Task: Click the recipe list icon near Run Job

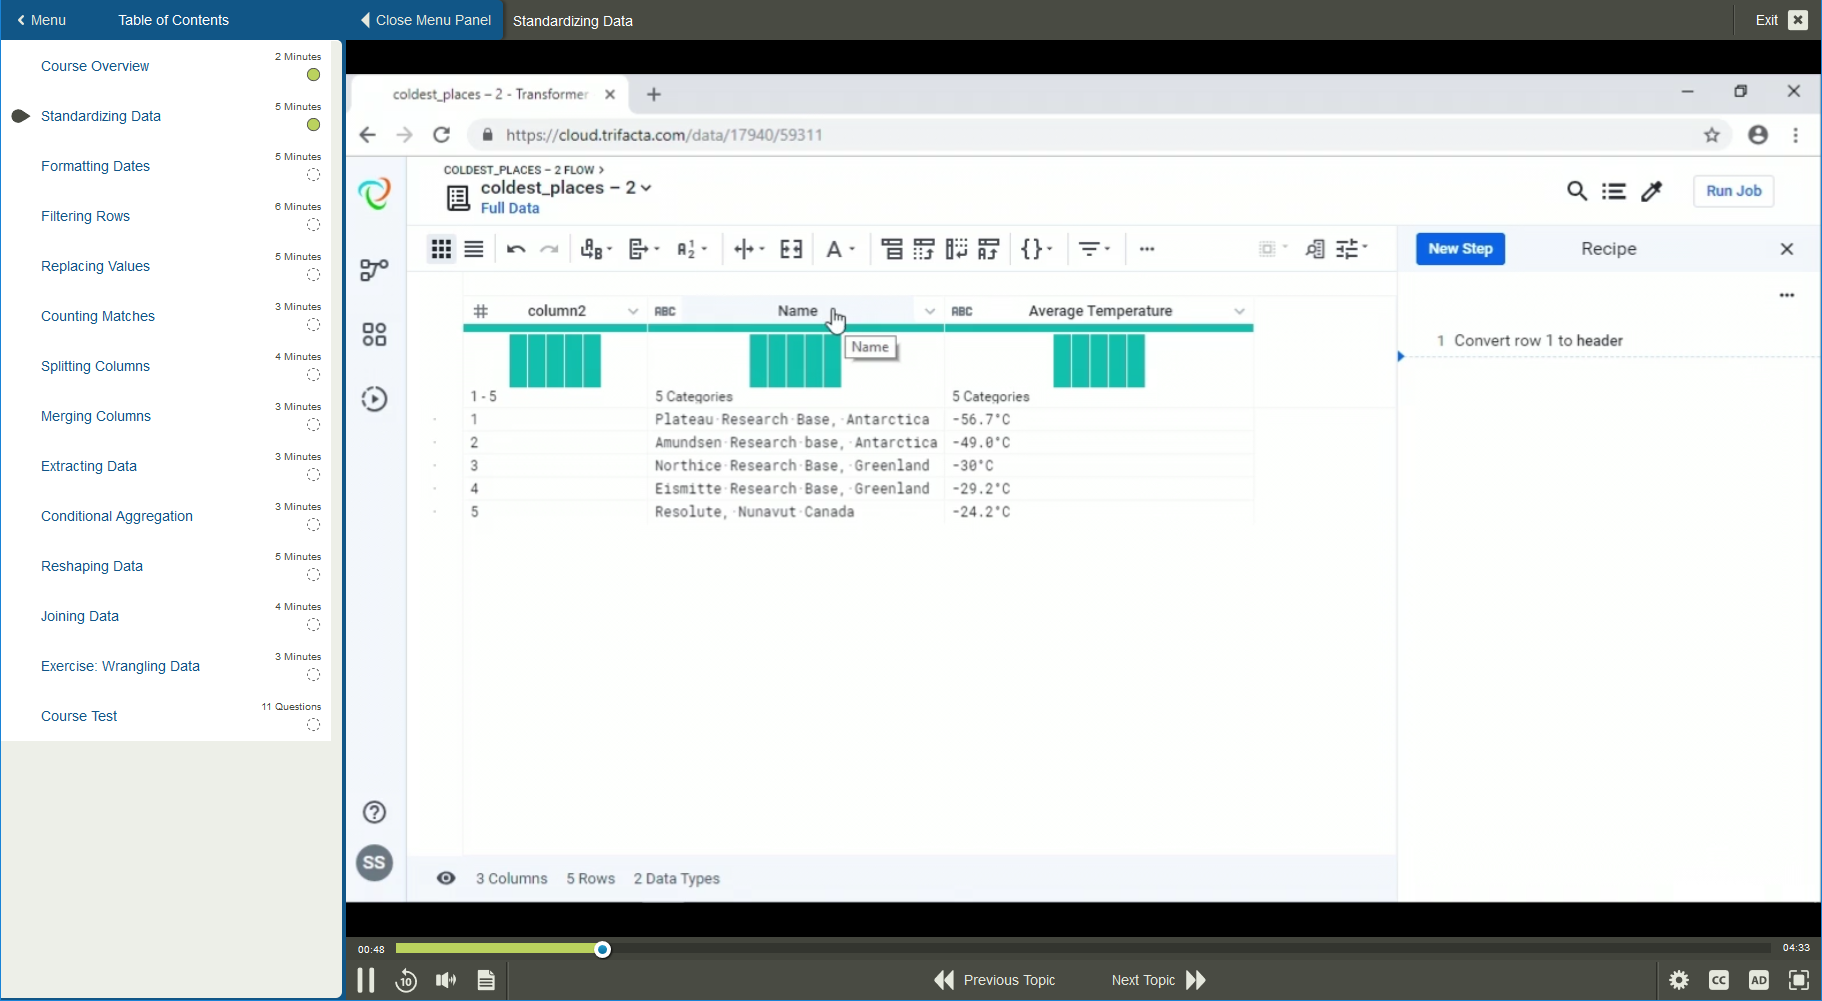Action: point(1614,191)
